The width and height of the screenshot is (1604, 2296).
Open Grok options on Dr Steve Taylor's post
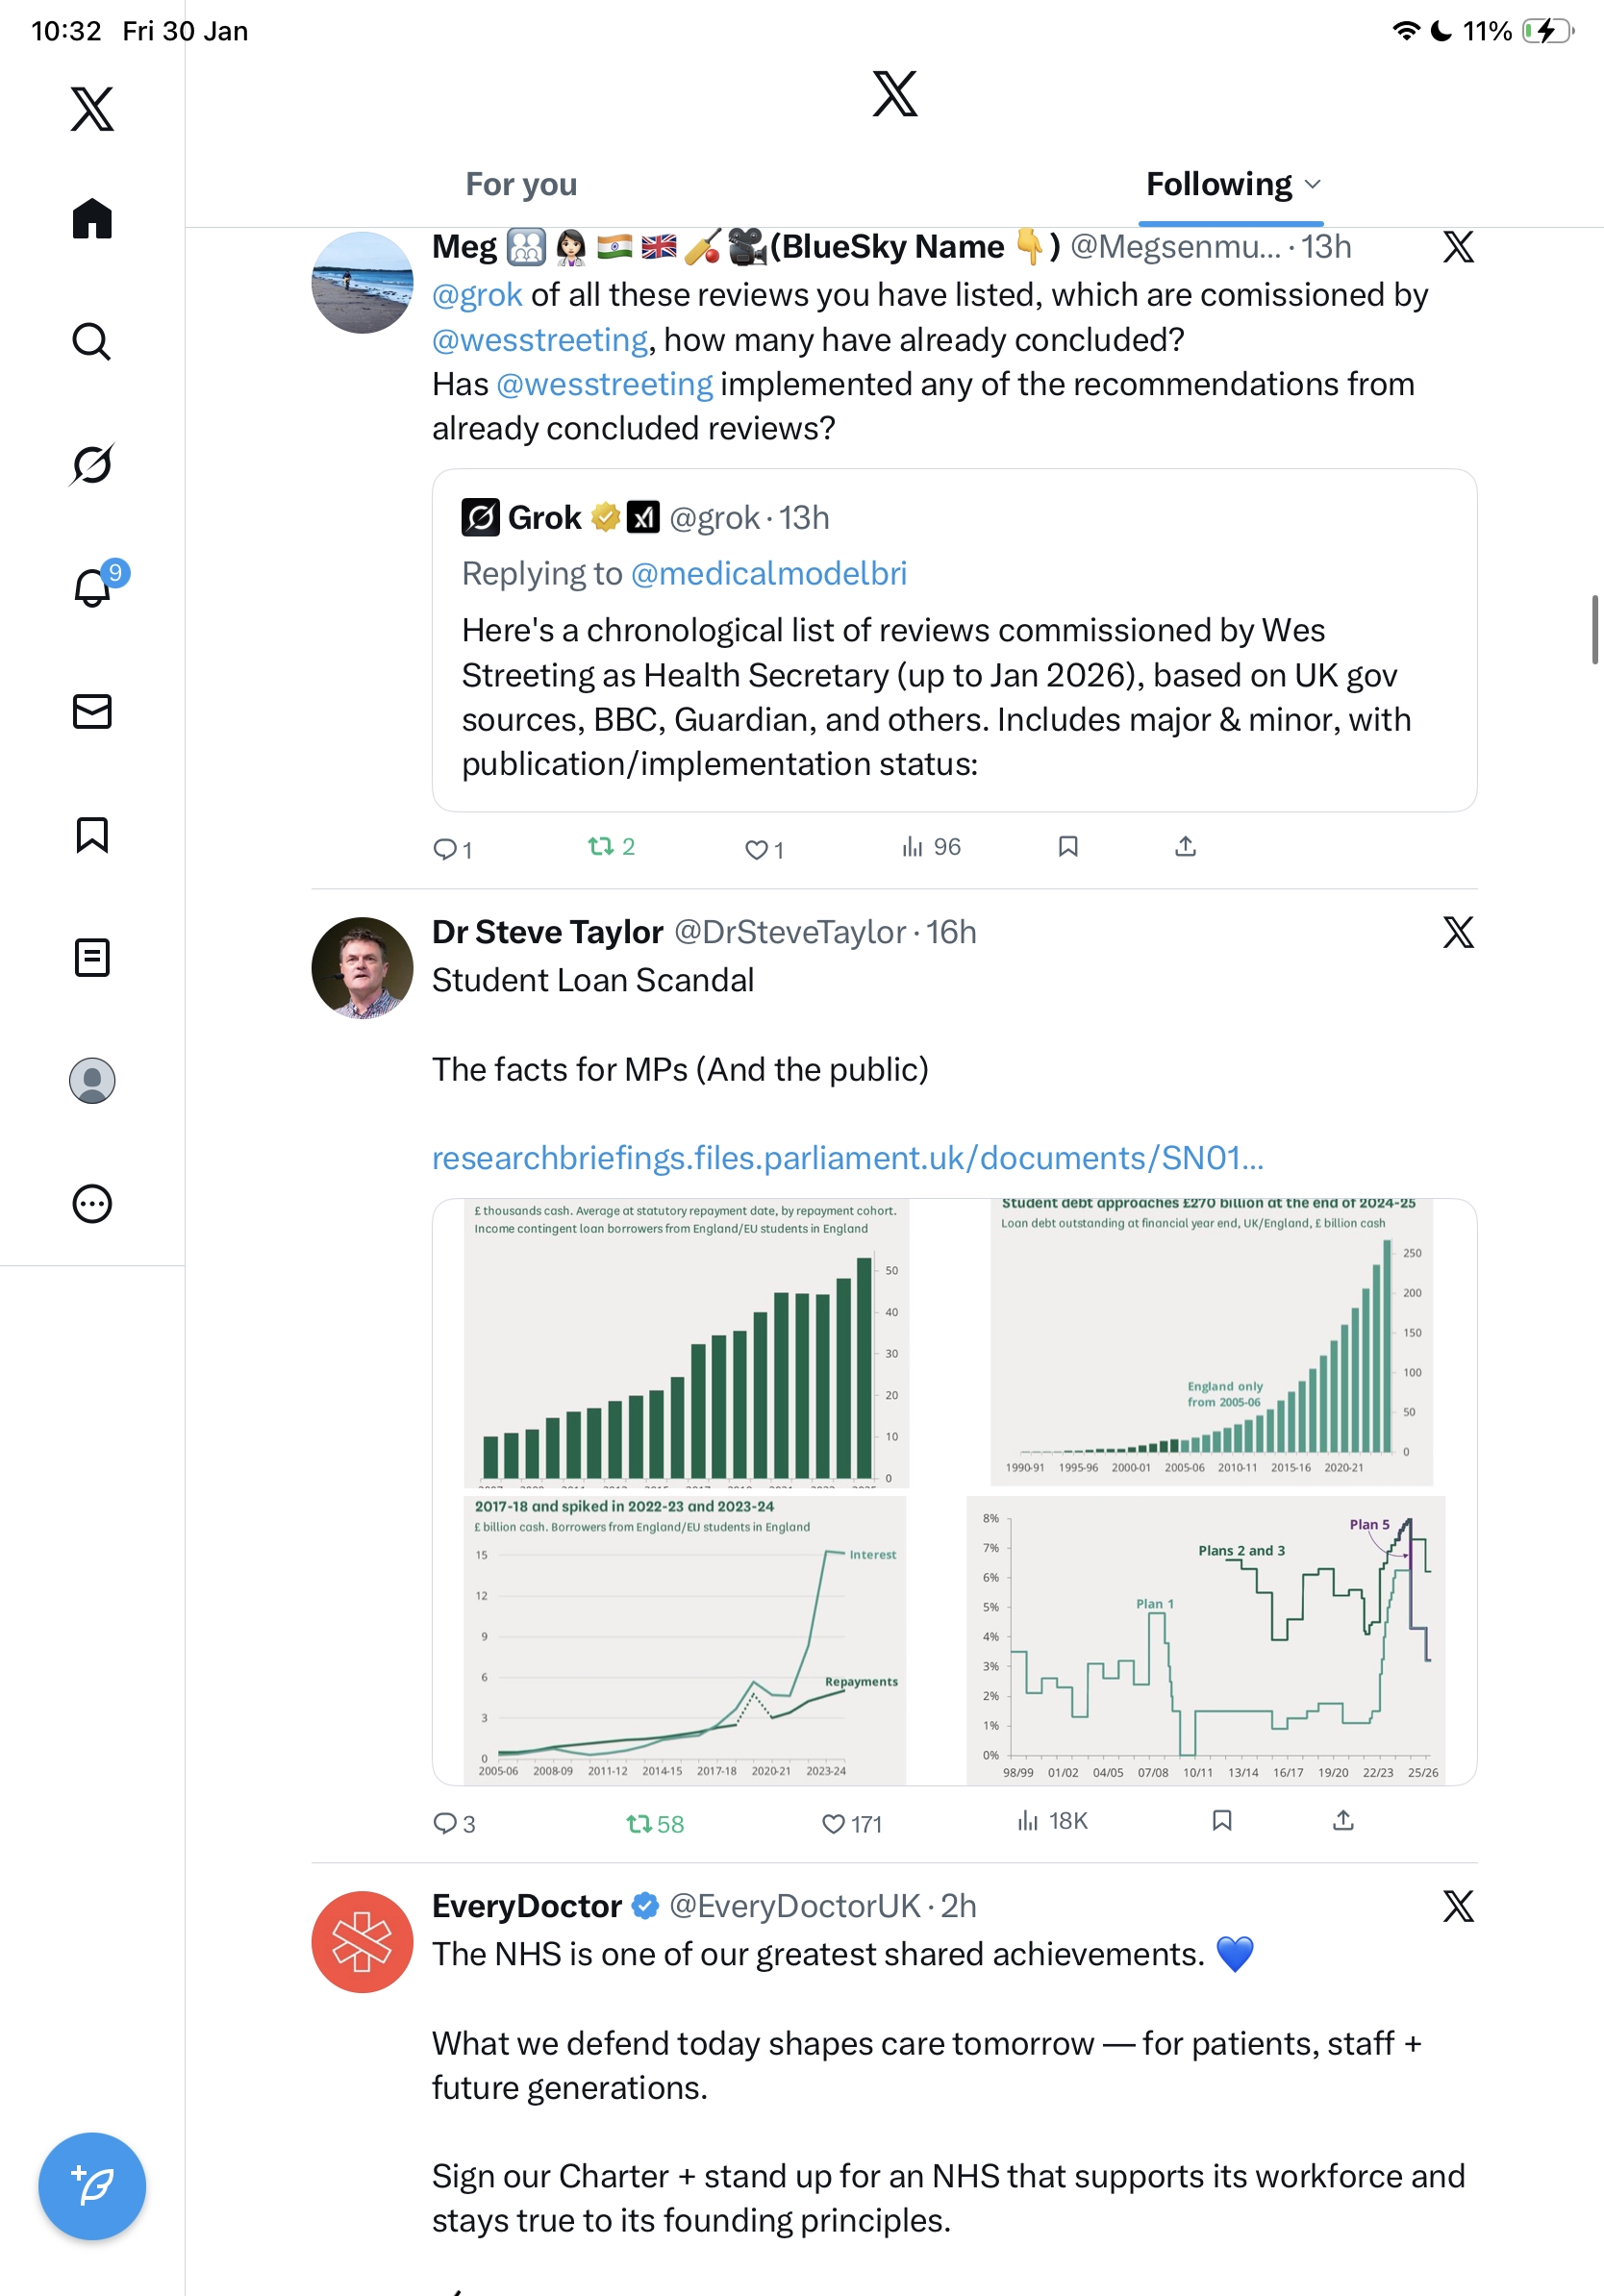[1458, 932]
